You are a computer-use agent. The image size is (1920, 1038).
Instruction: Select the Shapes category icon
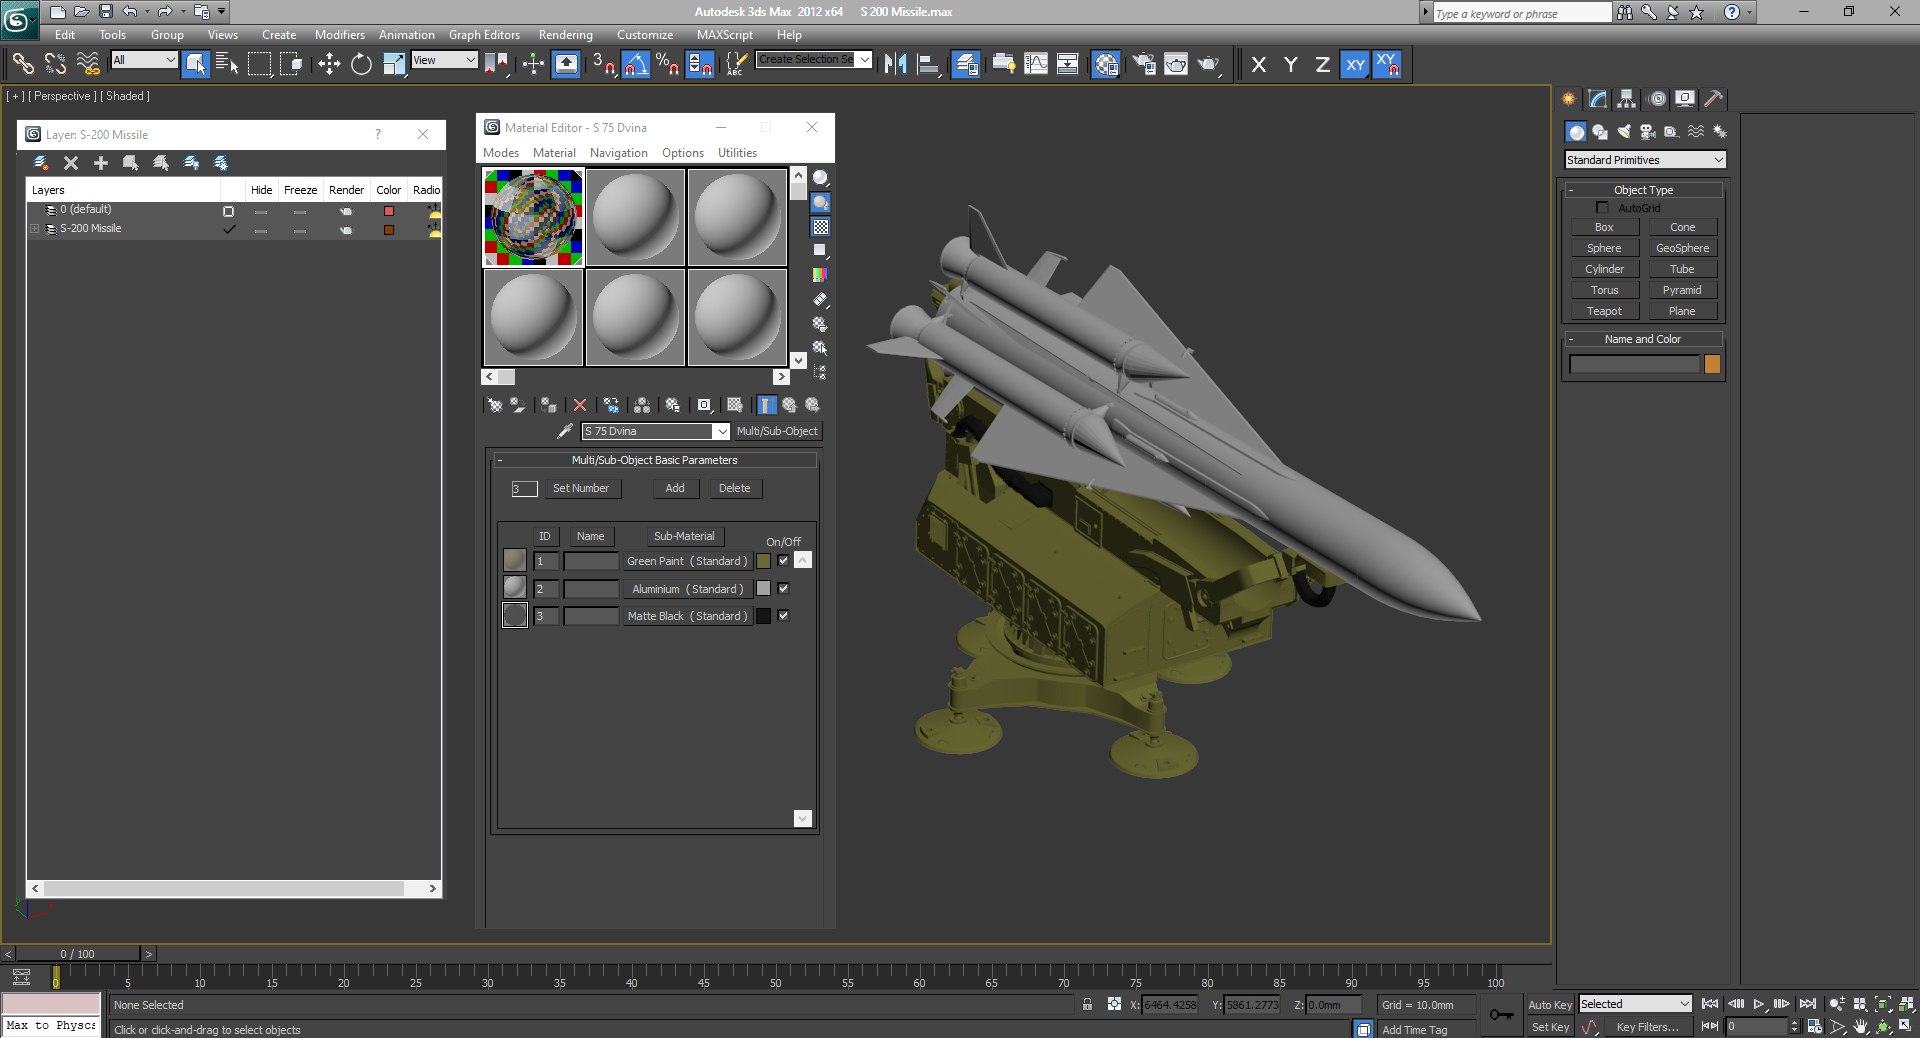(1600, 132)
